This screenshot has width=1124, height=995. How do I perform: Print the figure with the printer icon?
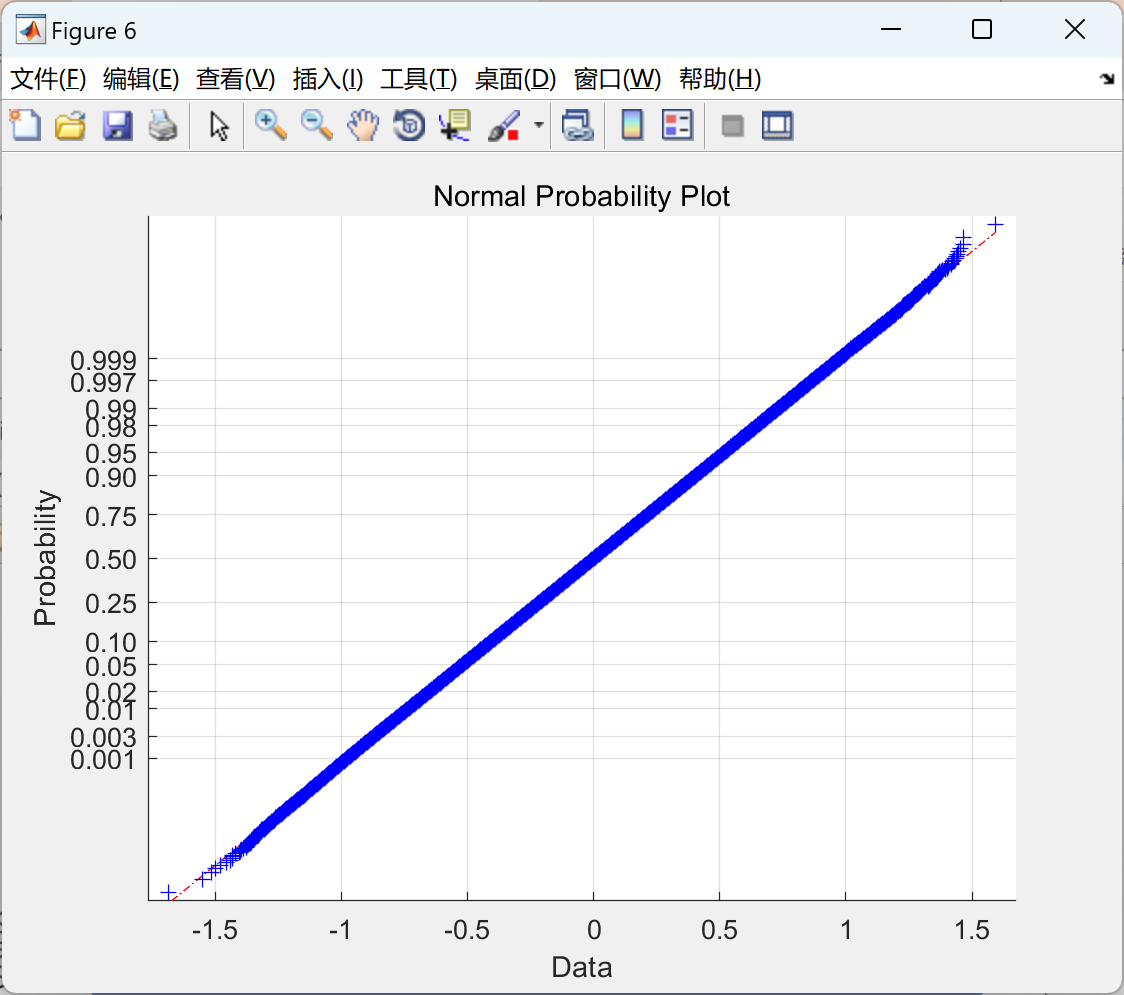(163, 125)
